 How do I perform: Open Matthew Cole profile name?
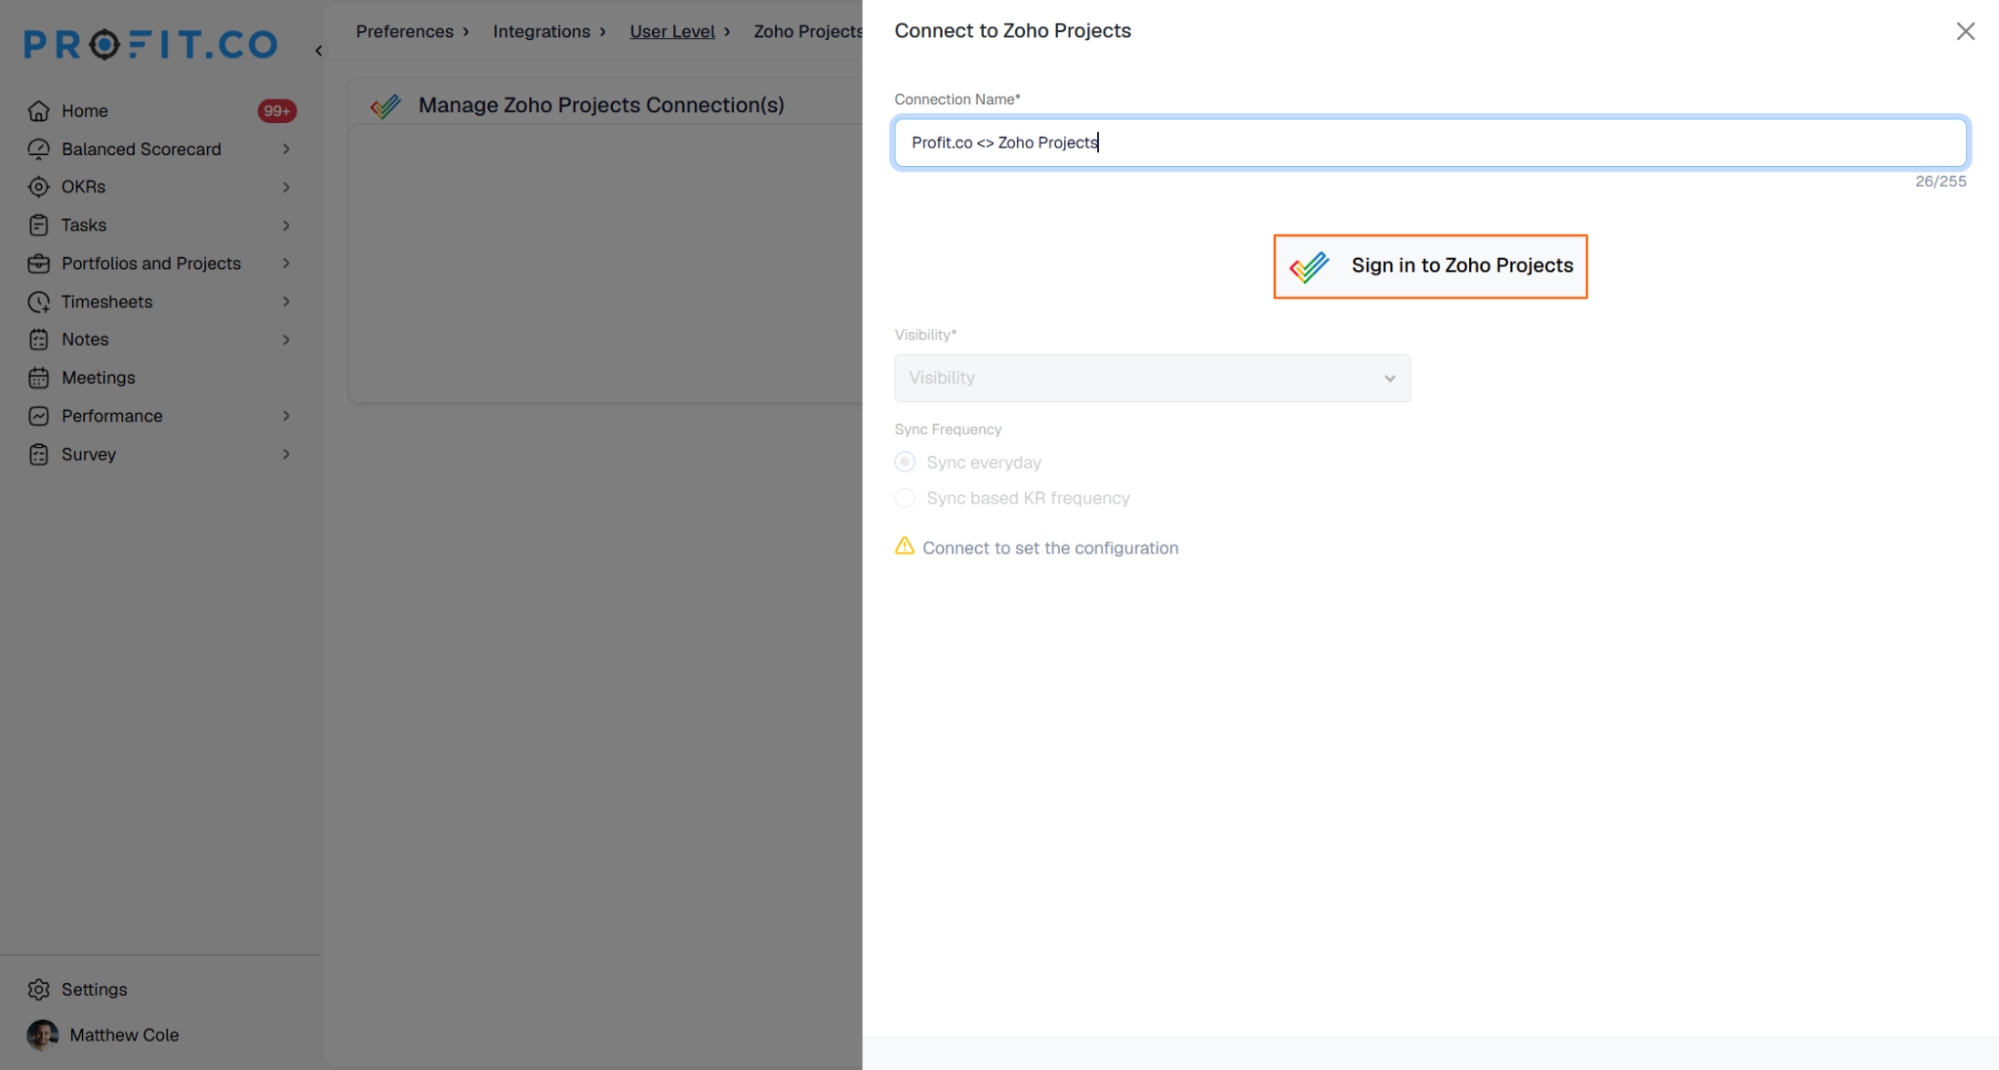point(124,1035)
